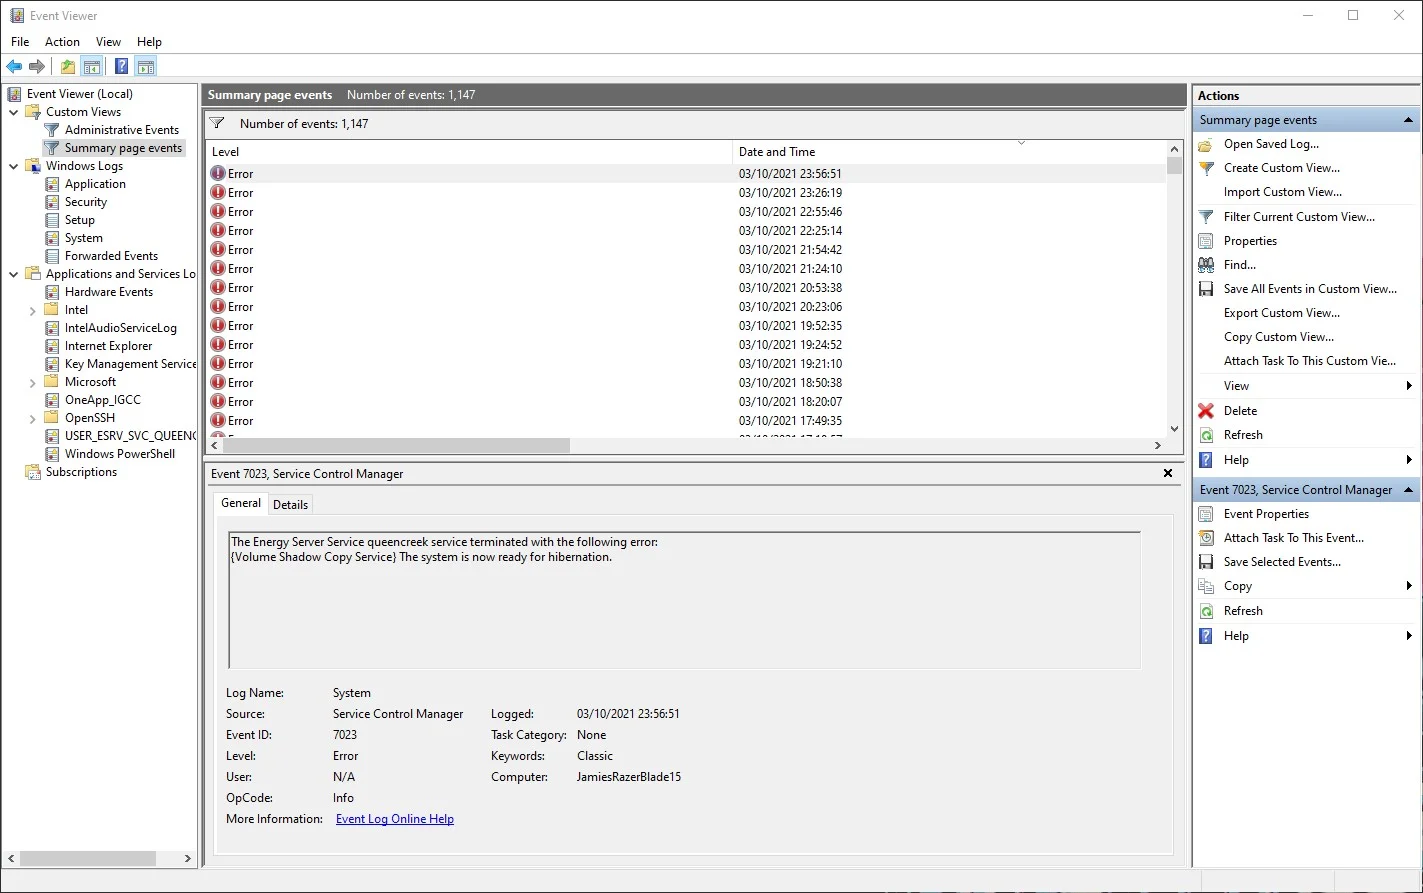This screenshot has height=893, width=1423.
Task: Sort by the Date and Time column header
Action: tap(949, 152)
